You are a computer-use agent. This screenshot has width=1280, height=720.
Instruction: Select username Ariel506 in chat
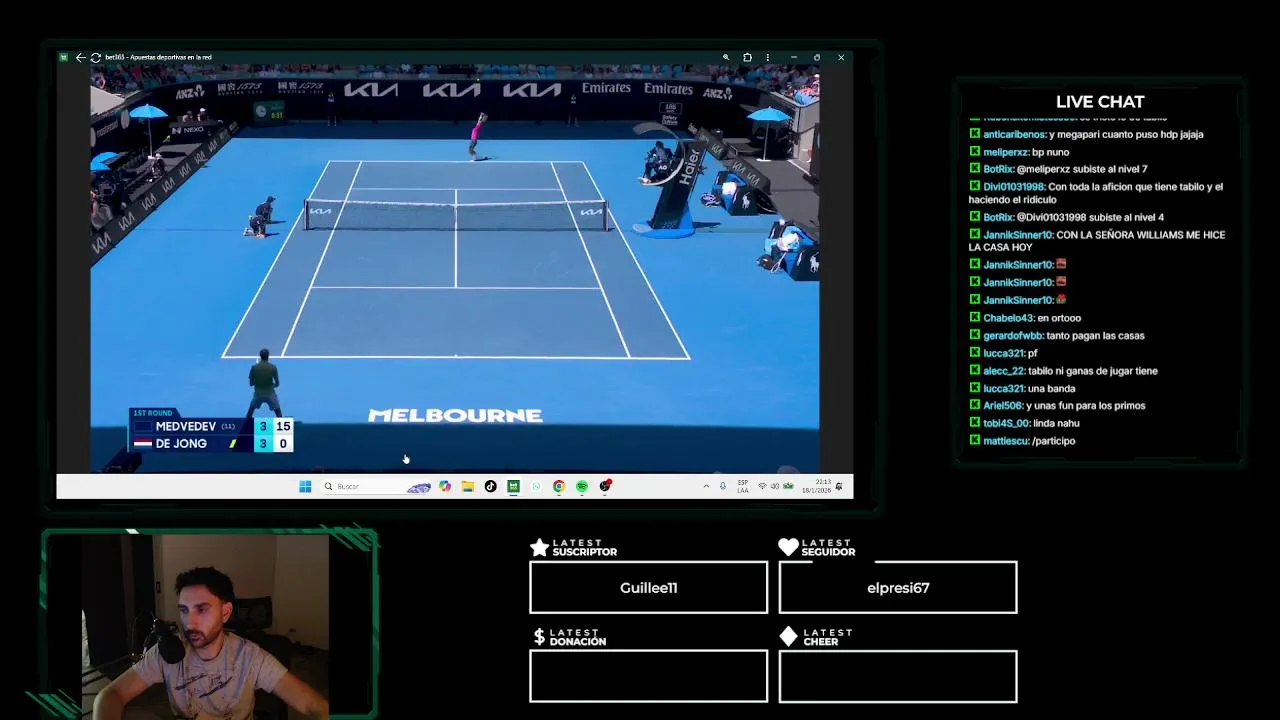click(x=1003, y=406)
